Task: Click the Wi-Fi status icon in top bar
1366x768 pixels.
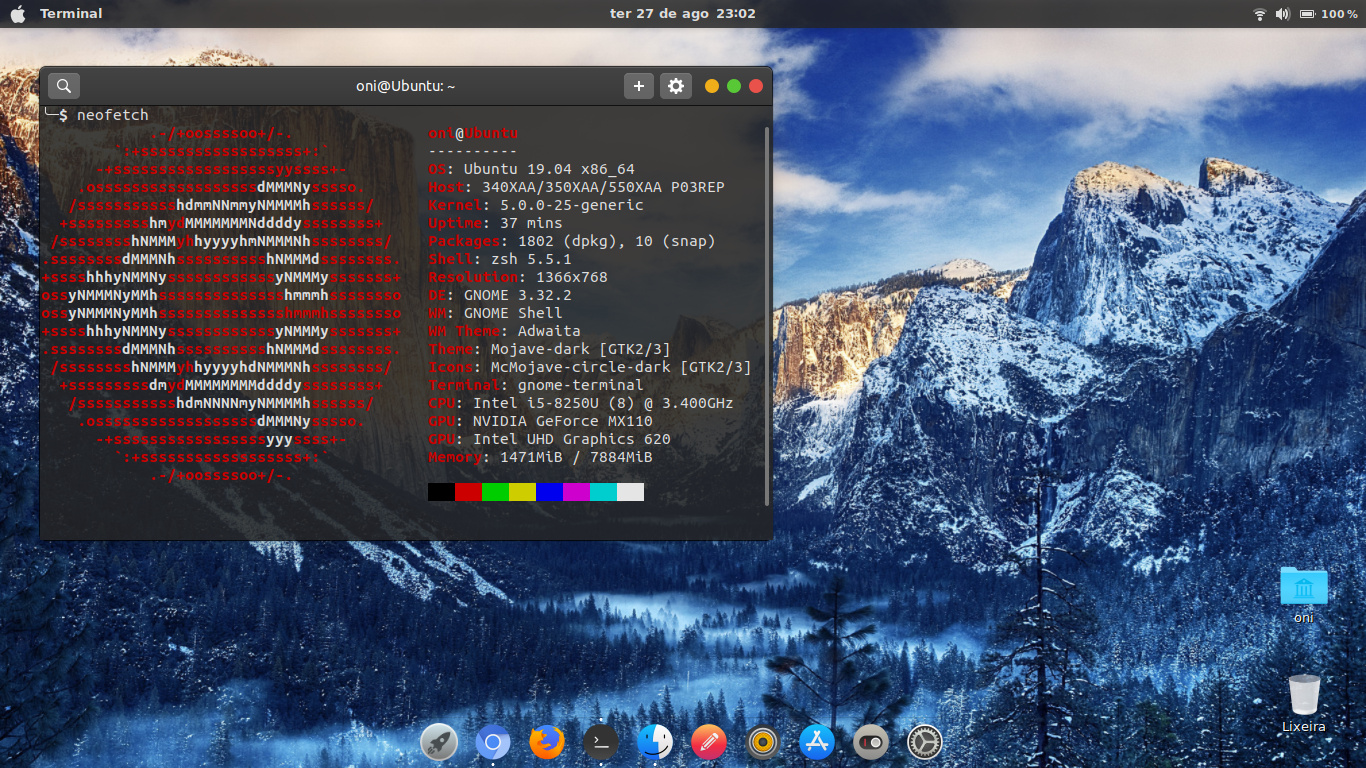Action: [1259, 14]
